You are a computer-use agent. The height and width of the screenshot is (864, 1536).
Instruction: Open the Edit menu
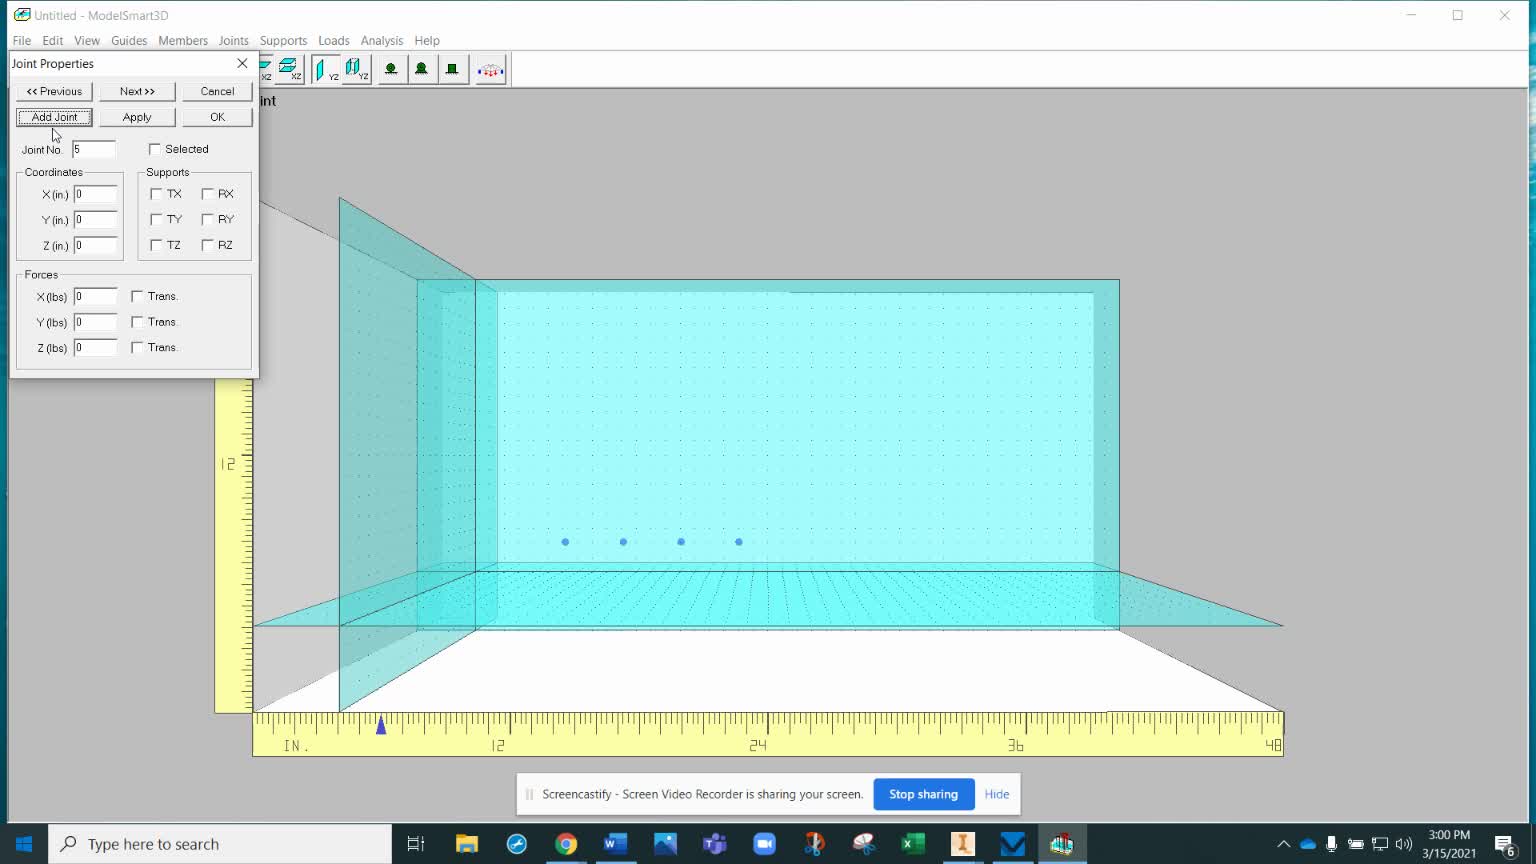point(53,40)
